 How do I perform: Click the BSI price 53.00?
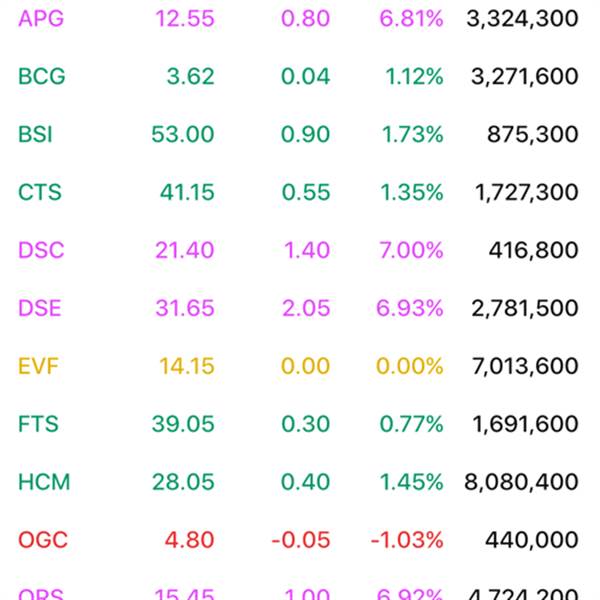click(x=183, y=134)
